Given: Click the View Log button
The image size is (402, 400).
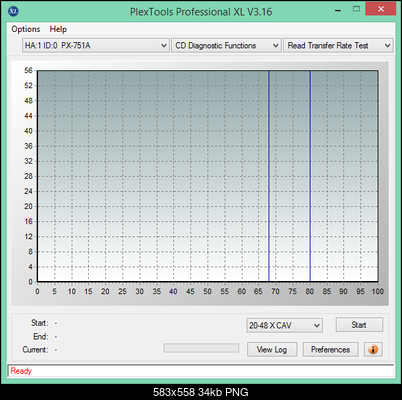Looking at the screenshot, I should 272,349.
